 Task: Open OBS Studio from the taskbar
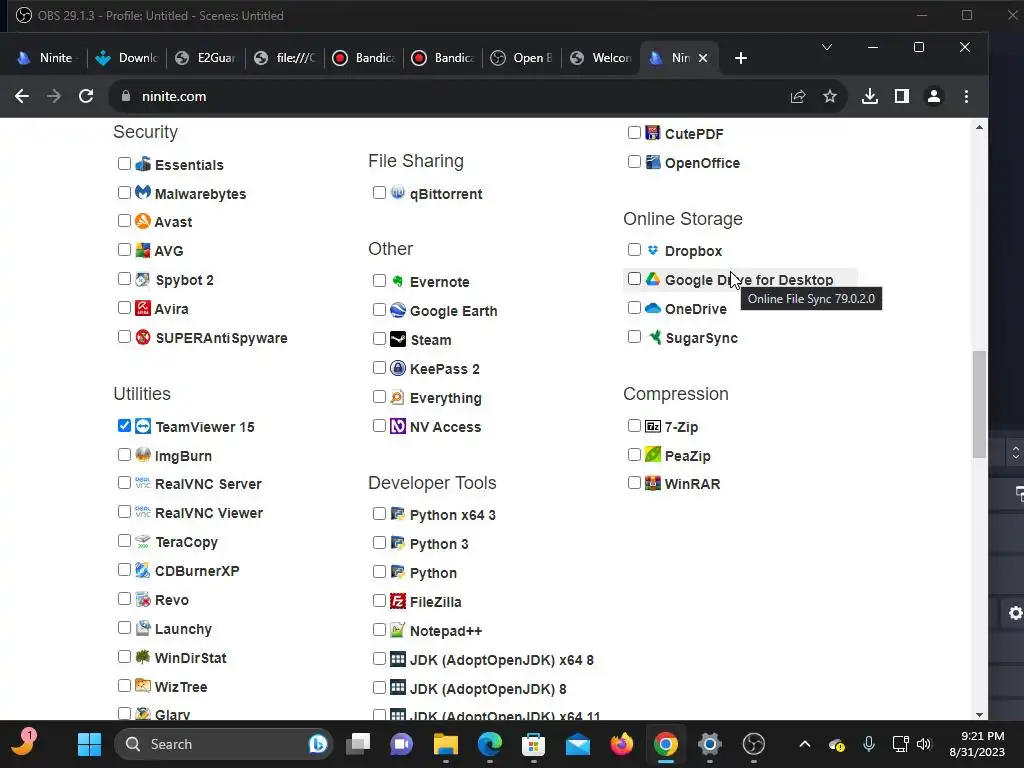click(x=754, y=744)
